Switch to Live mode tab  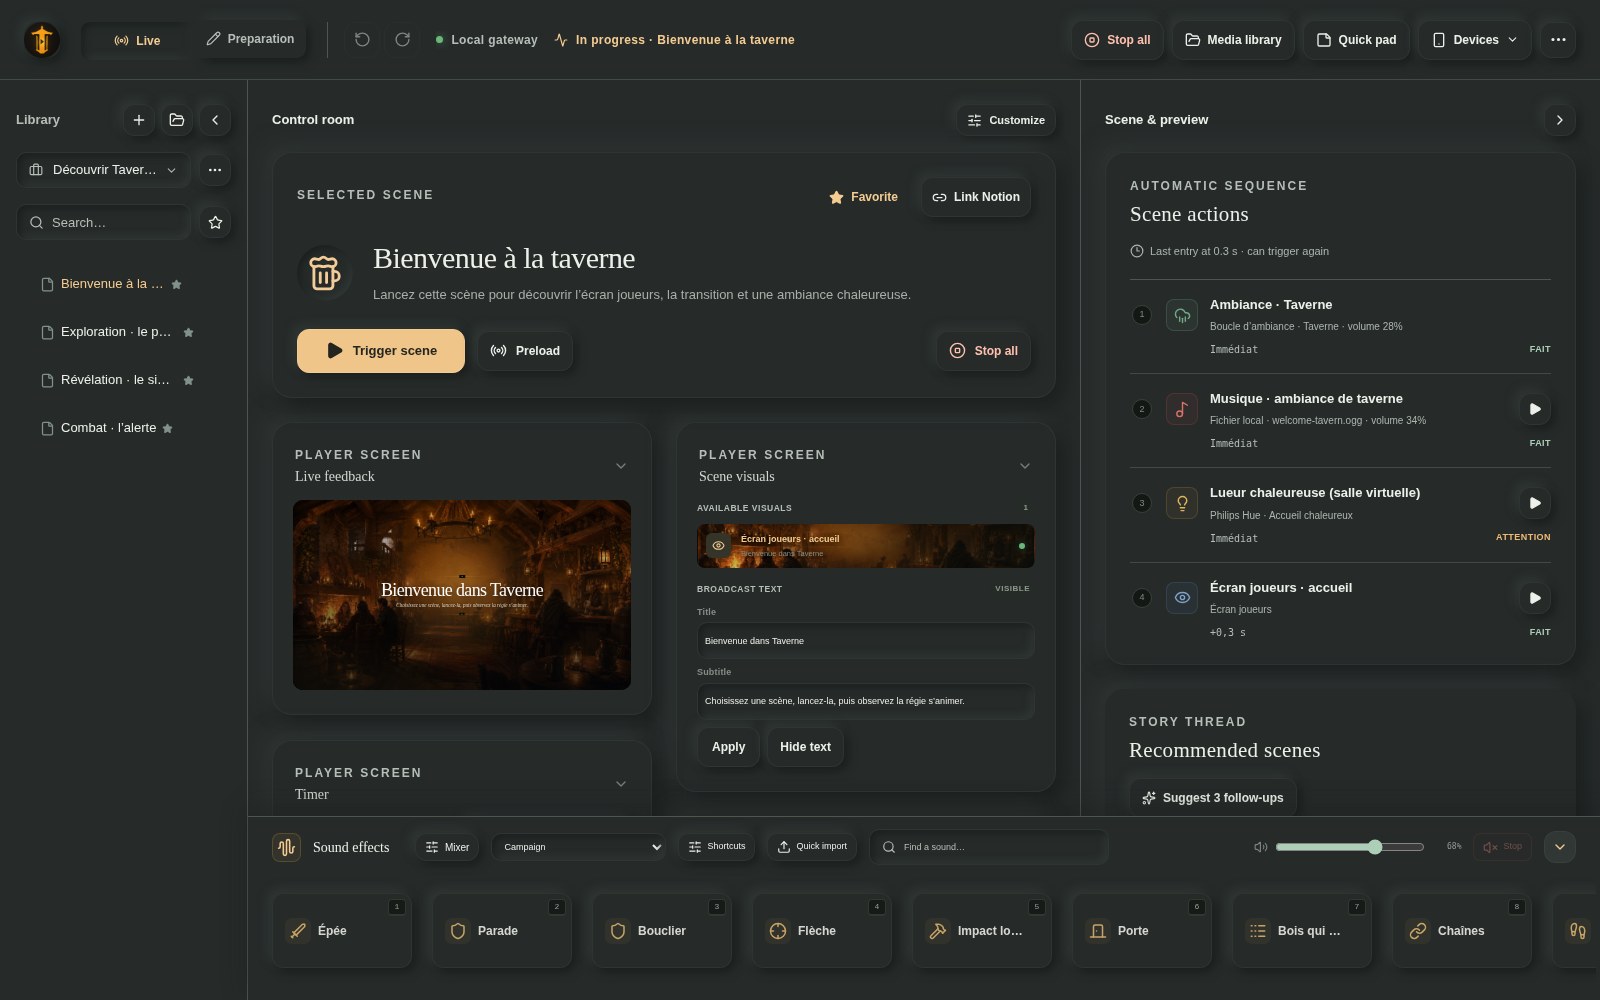point(137,40)
